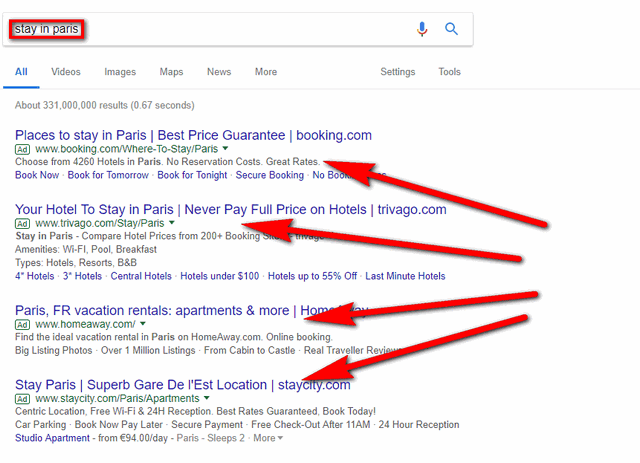Expand the More menu

[266, 72]
